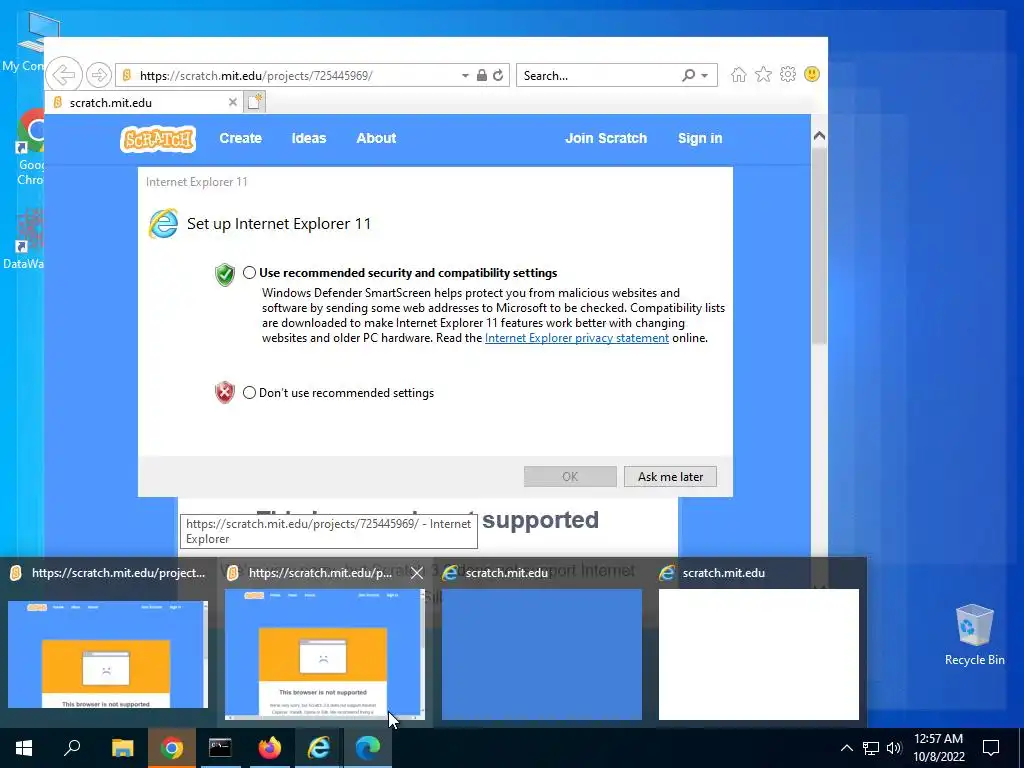Click the grayed OK button
This screenshot has height=768, width=1024.
(x=570, y=477)
